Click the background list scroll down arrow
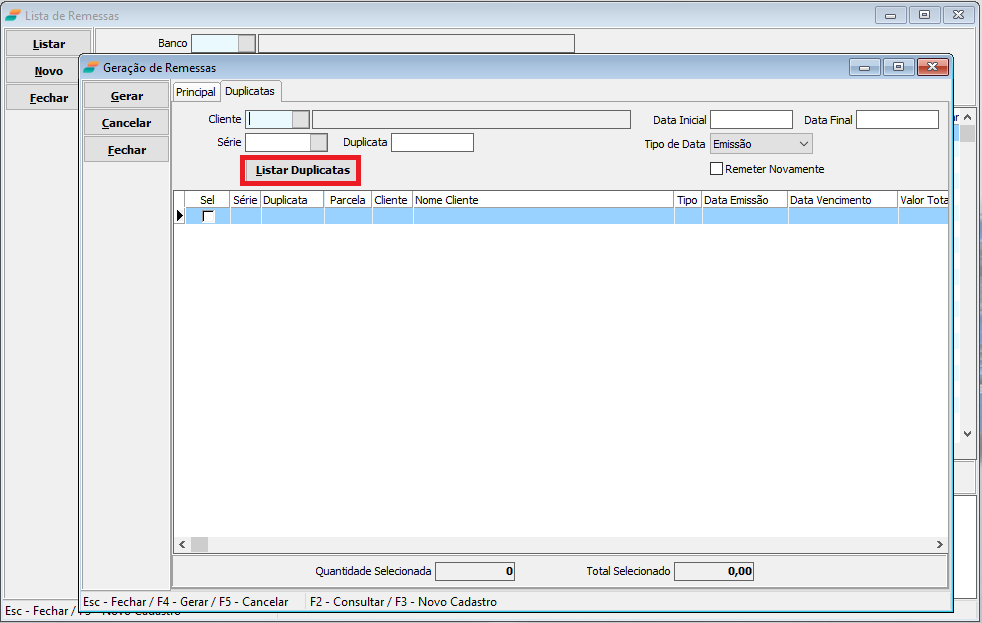Viewport: 982px width, 623px height. 967,434
